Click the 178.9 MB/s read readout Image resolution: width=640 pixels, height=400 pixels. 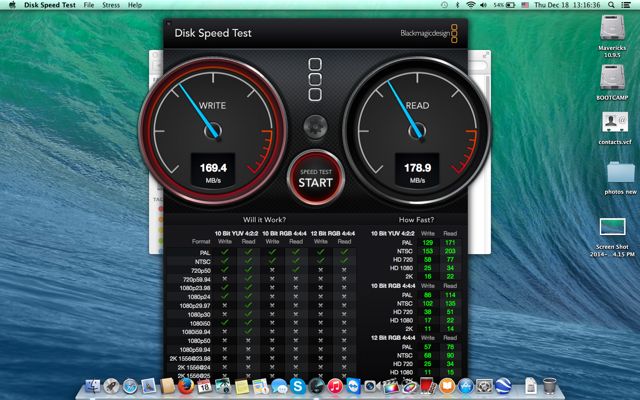(417, 173)
